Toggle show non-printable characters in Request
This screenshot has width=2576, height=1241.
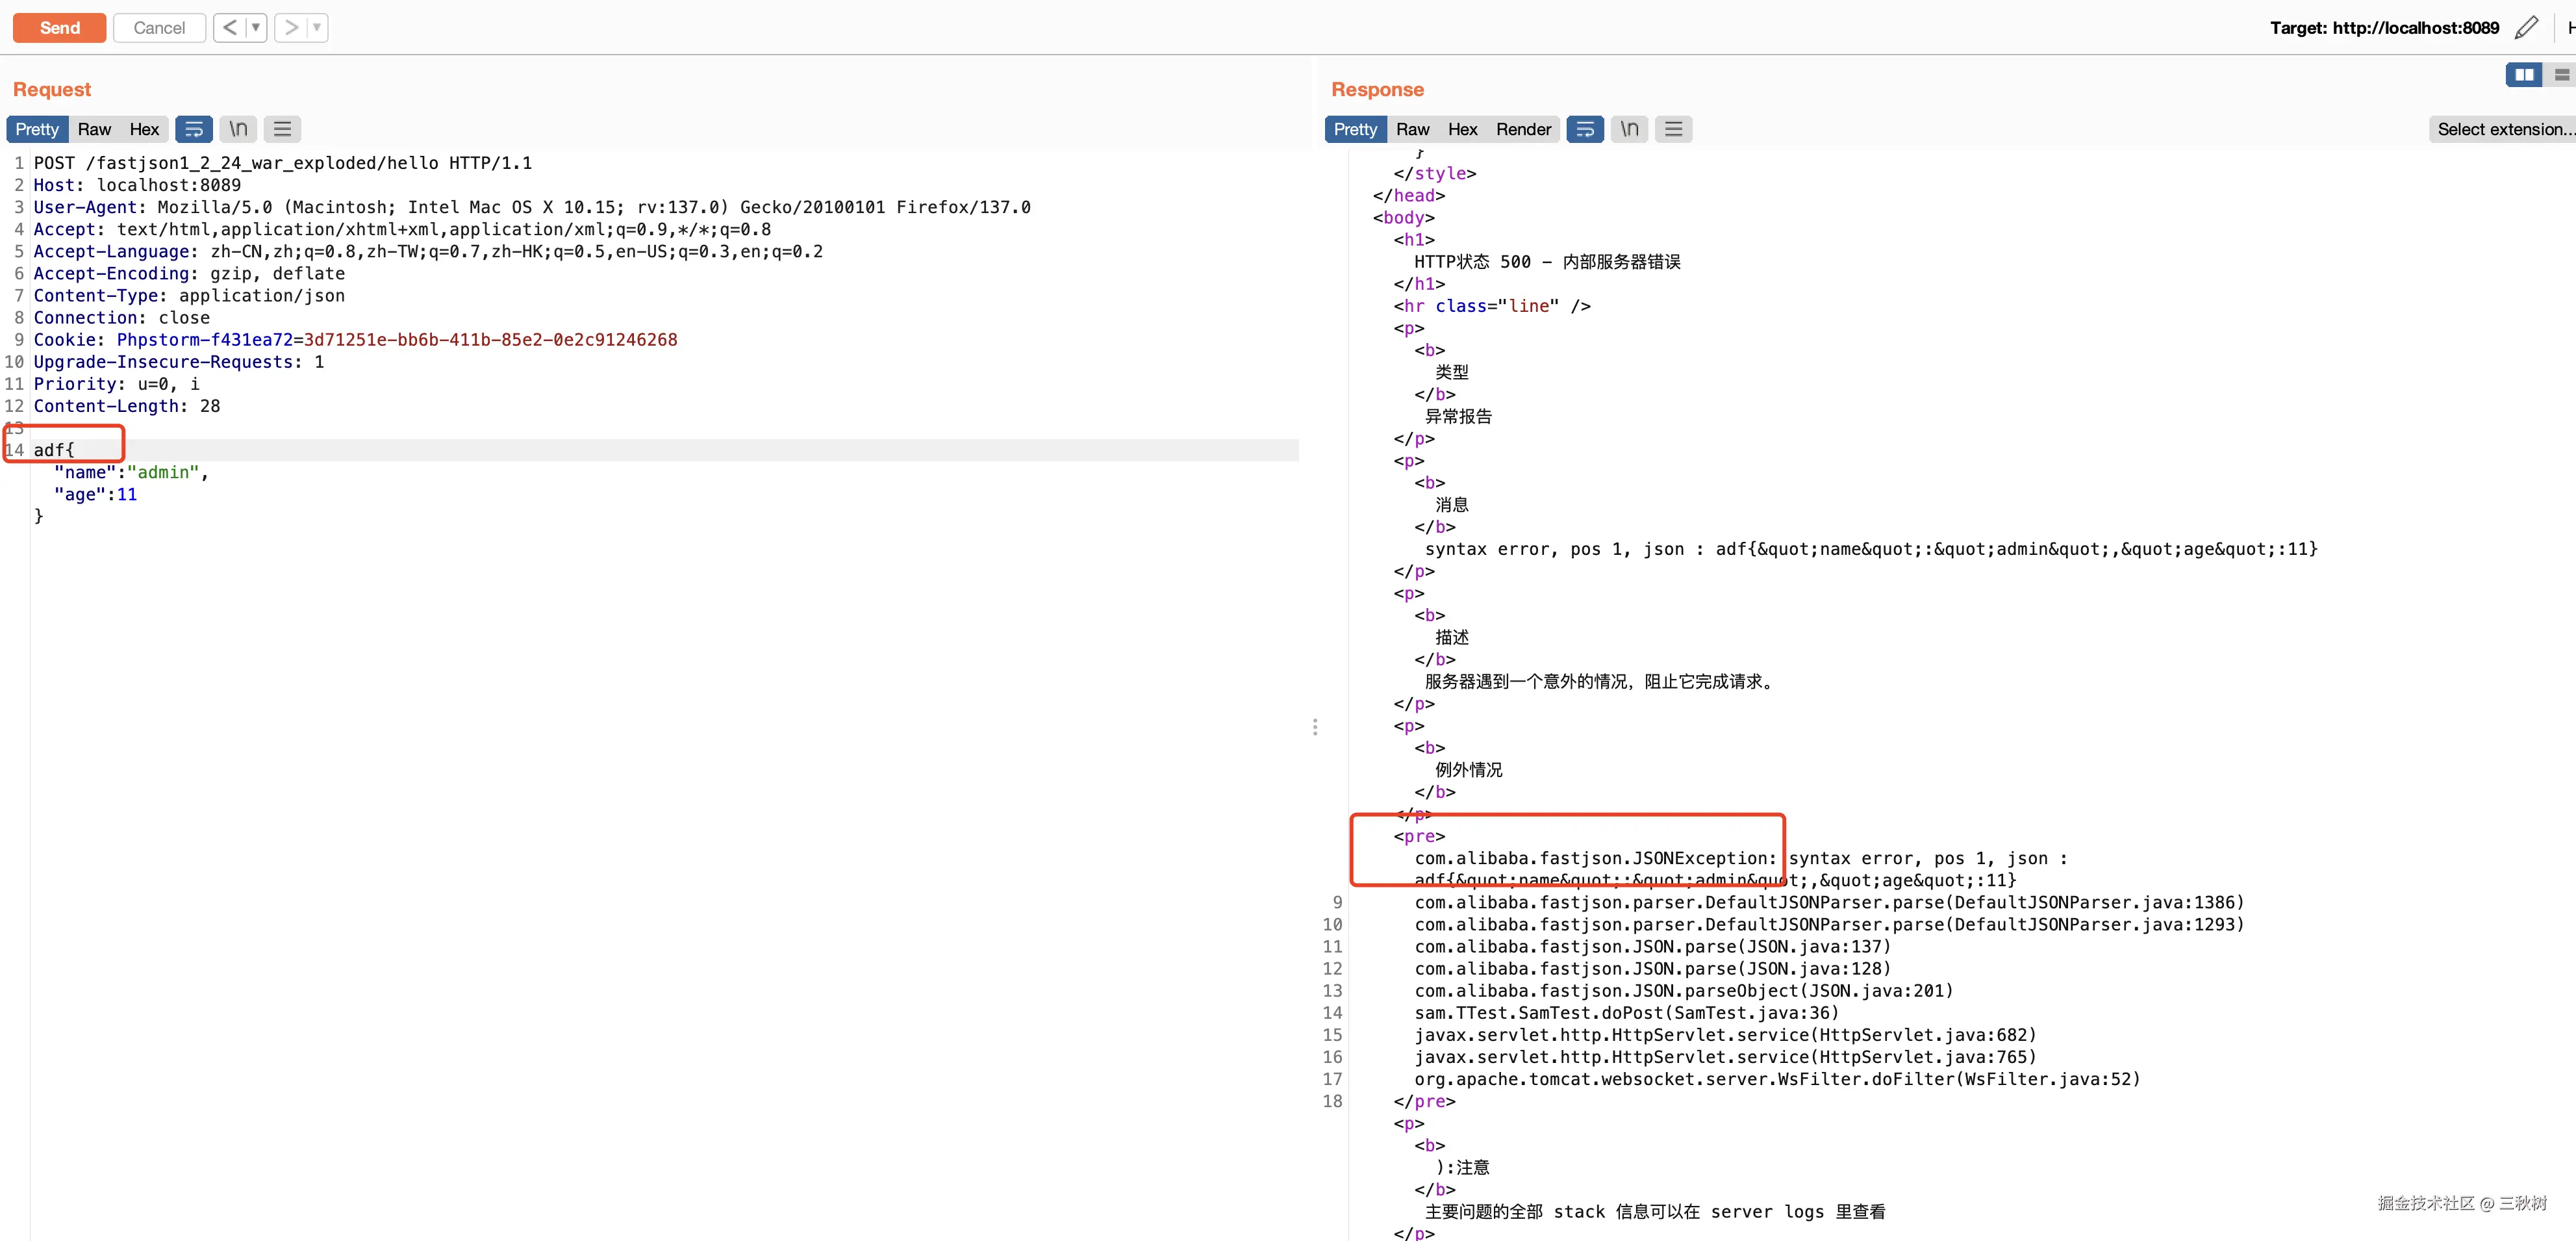tap(238, 129)
